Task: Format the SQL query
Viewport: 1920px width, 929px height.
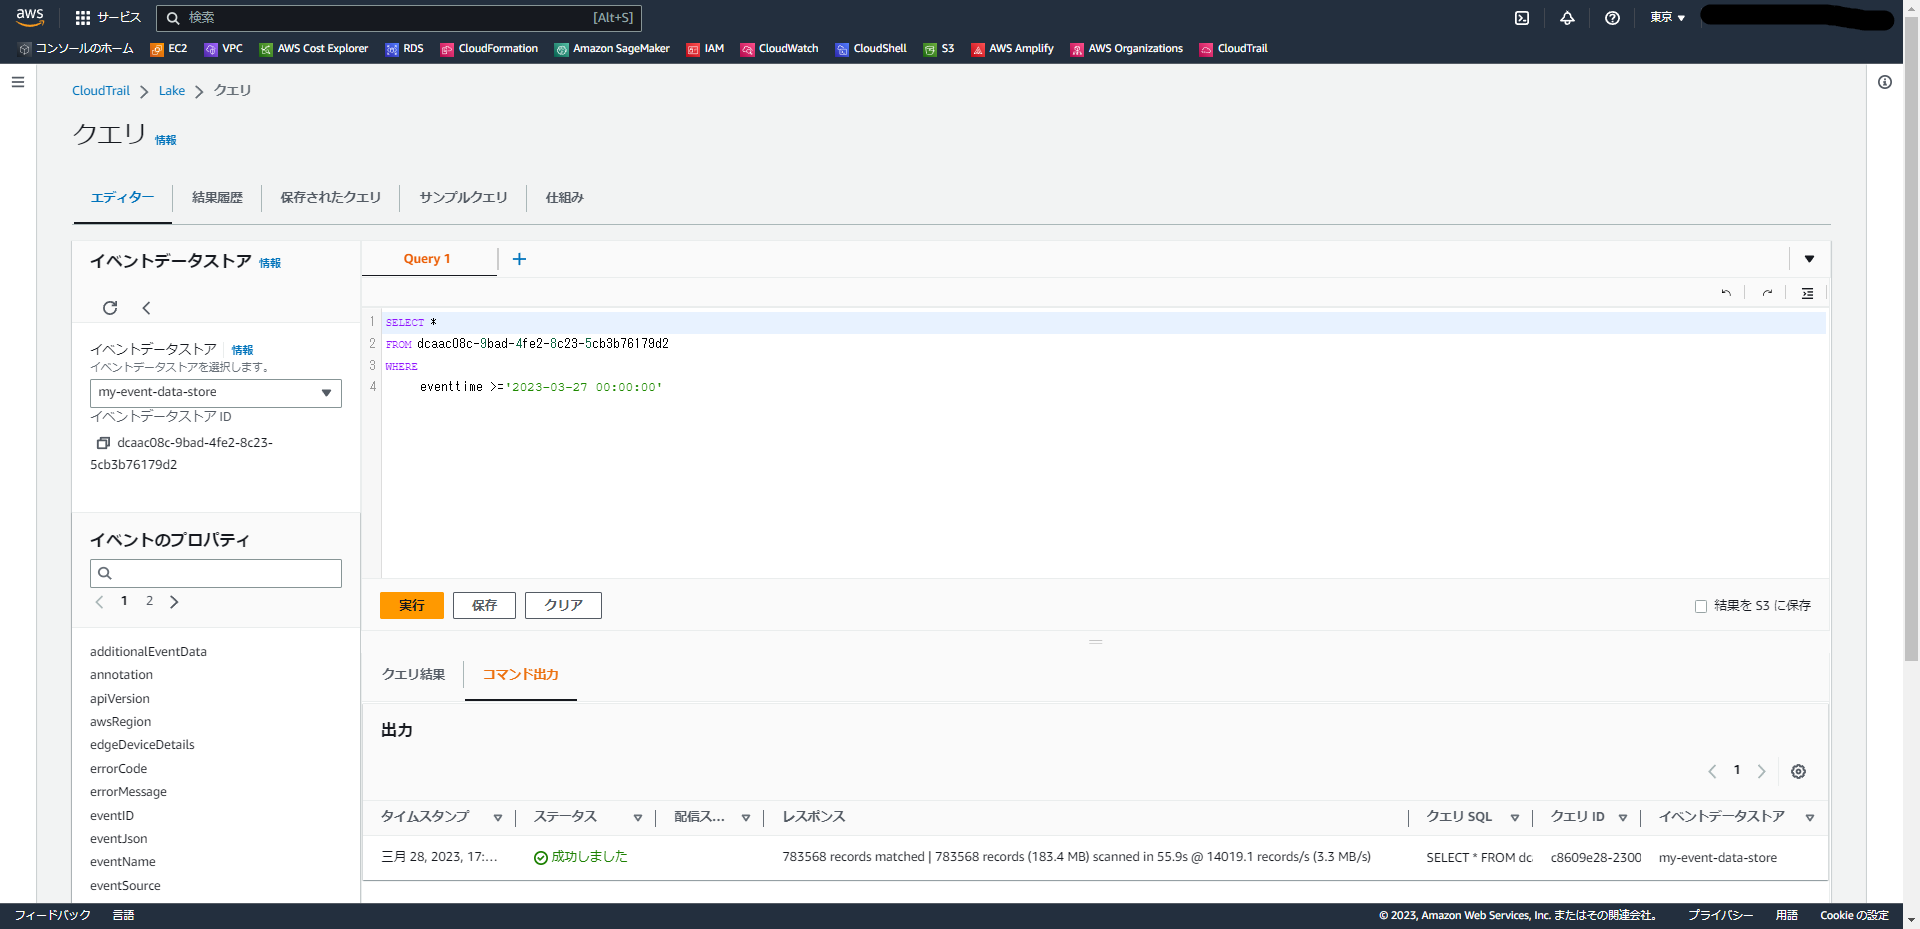Action: coord(1807,293)
